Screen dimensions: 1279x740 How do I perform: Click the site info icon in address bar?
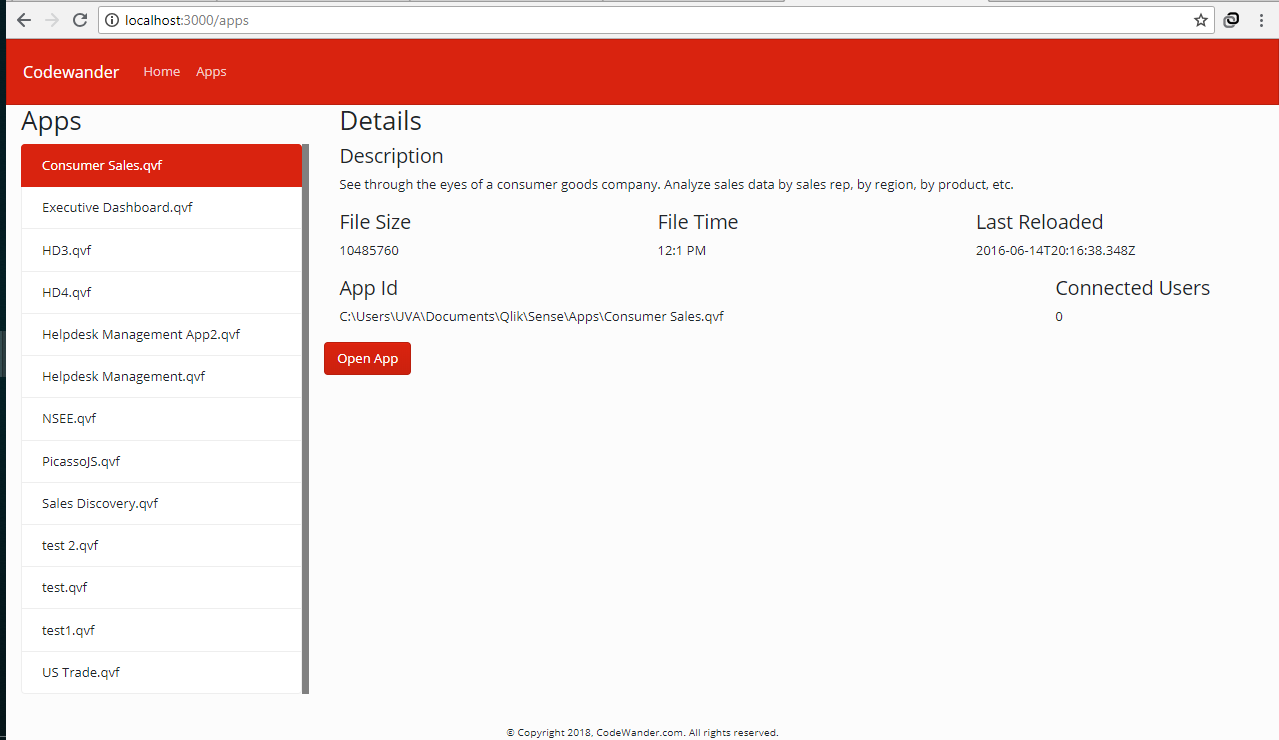[112, 20]
